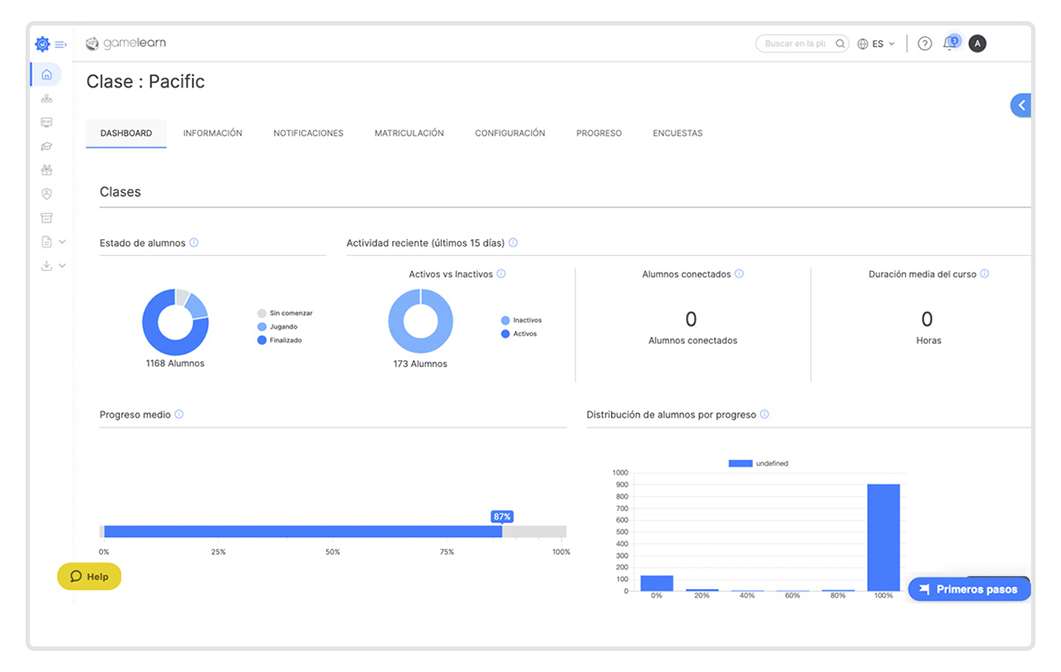
Task: Open the yellow Help chat button
Action: coord(89,577)
